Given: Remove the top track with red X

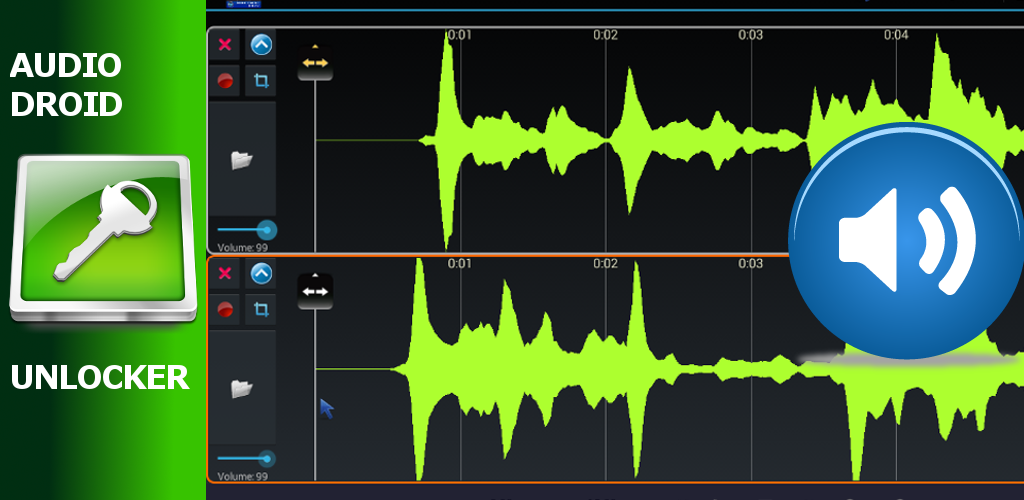Looking at the screenshot, I should click(225, 45).
